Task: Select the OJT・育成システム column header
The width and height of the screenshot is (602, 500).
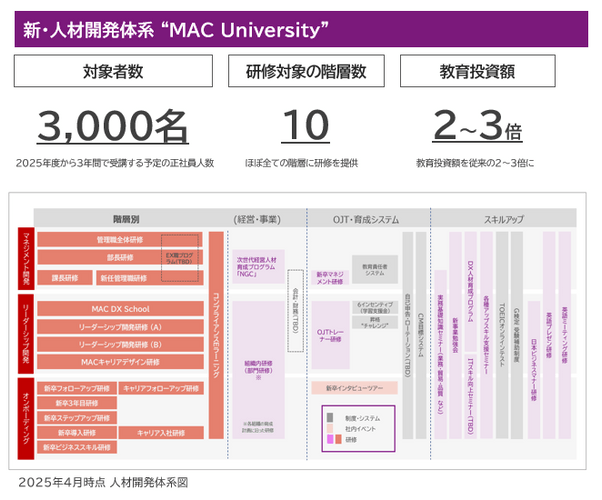Action: 366,219
